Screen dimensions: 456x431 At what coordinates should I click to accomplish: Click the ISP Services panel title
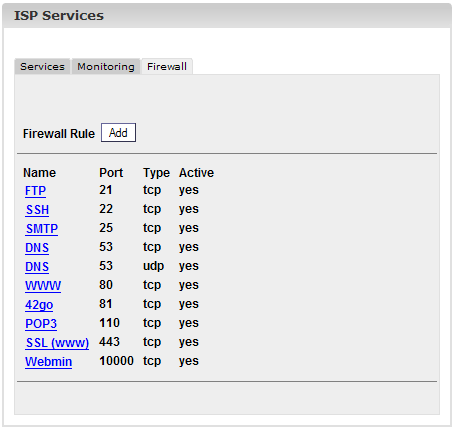tap(59, 16)
